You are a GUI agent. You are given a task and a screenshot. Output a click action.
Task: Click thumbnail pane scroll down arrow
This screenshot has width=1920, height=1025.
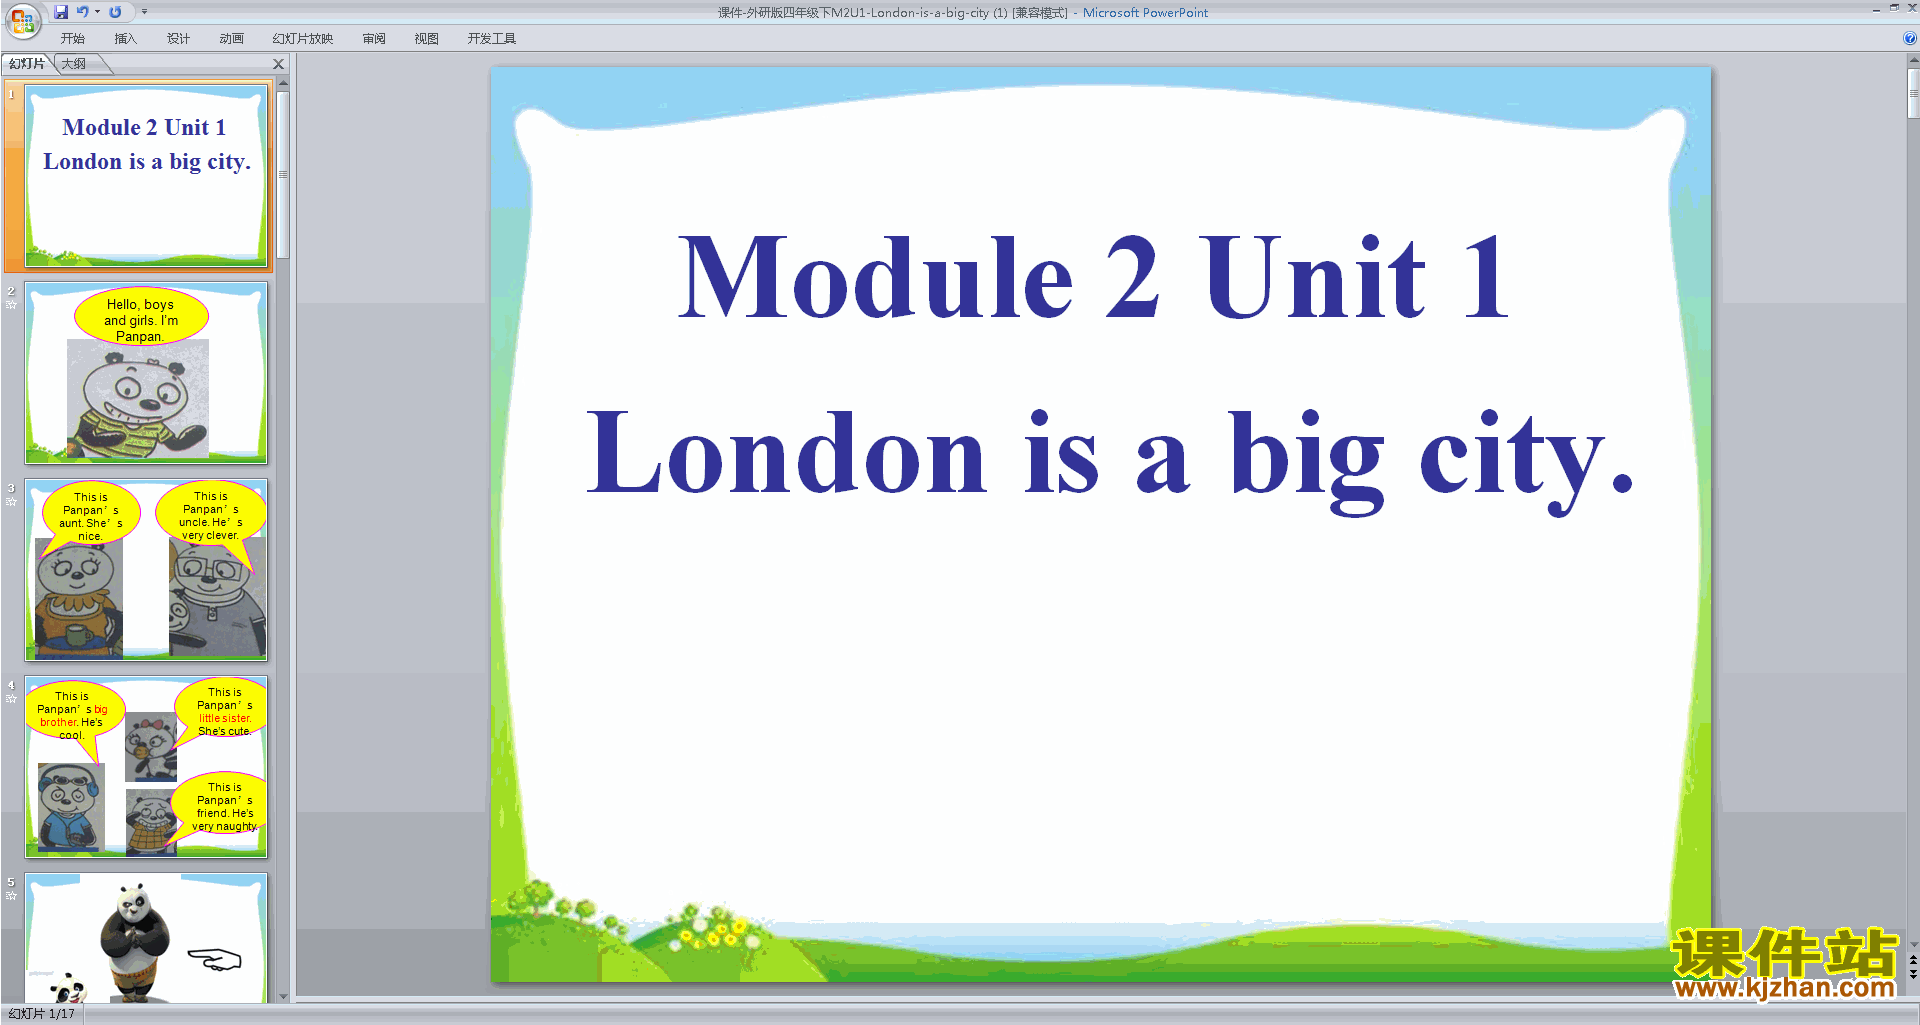(283, 996)
